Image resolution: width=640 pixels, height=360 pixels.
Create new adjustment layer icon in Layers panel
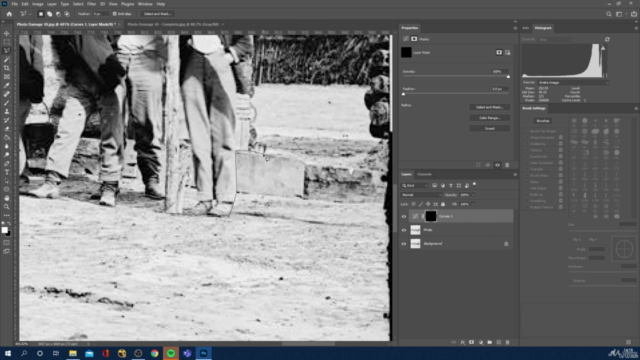coord(480,342)
